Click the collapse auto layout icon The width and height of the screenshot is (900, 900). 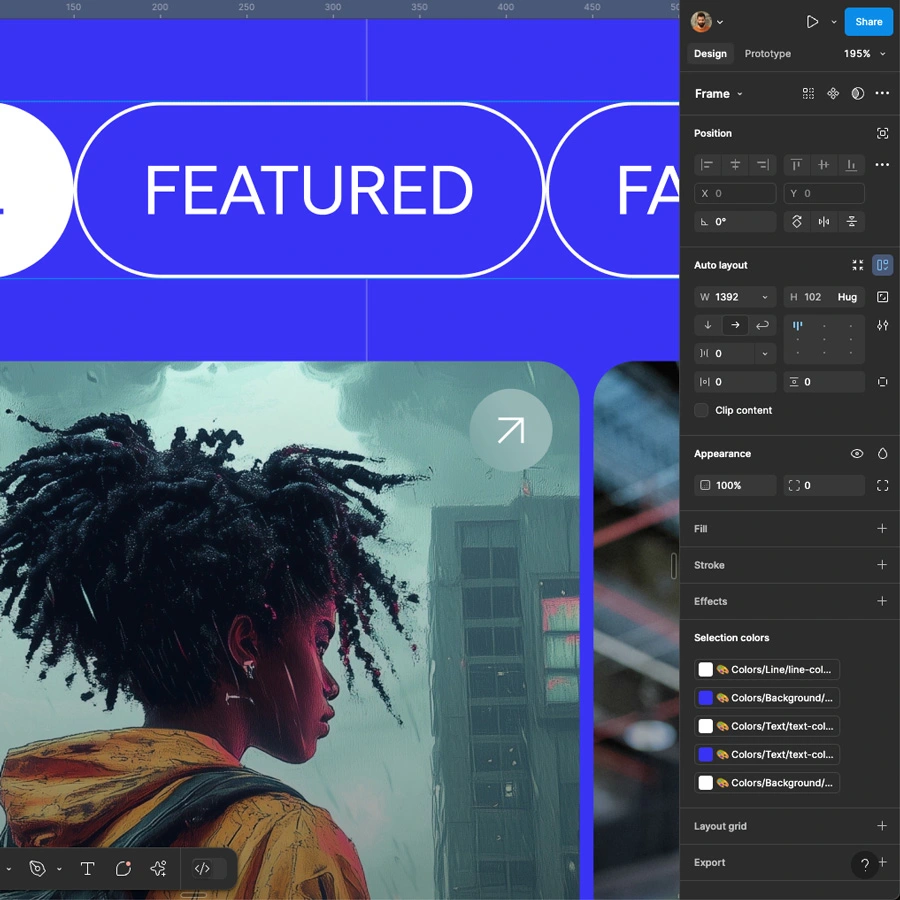click(x=858, y=265)
